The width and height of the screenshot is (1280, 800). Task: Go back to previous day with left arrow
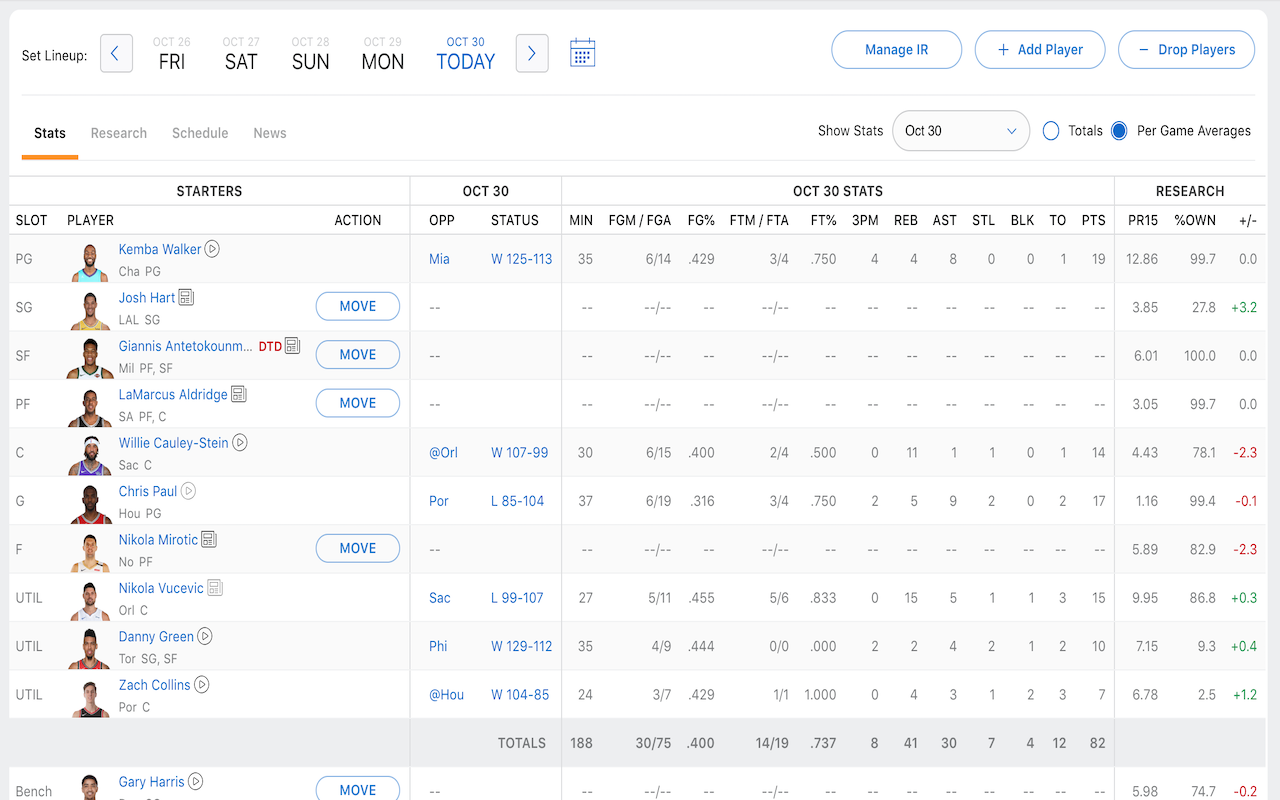point(116,53)
